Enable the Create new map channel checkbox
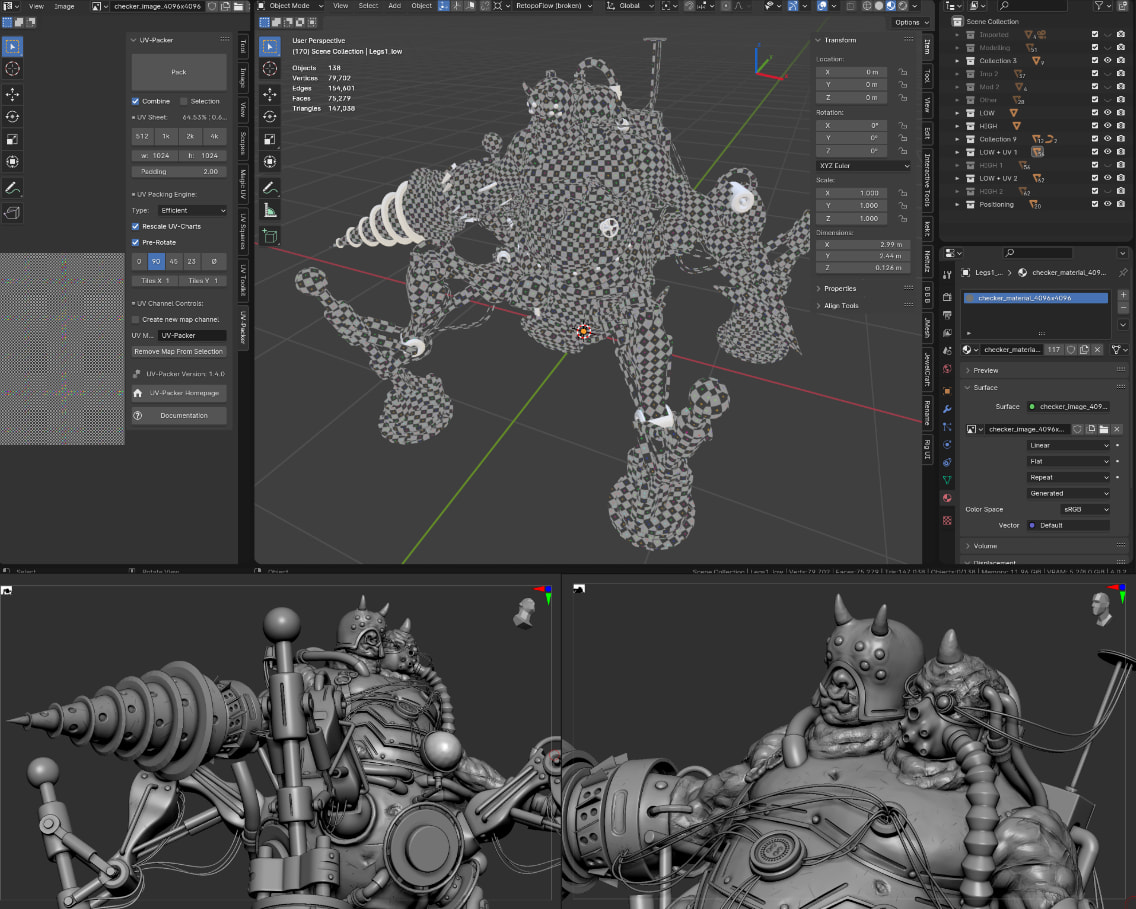This screenshot has height=909, width=1136. tap(136, 319)
